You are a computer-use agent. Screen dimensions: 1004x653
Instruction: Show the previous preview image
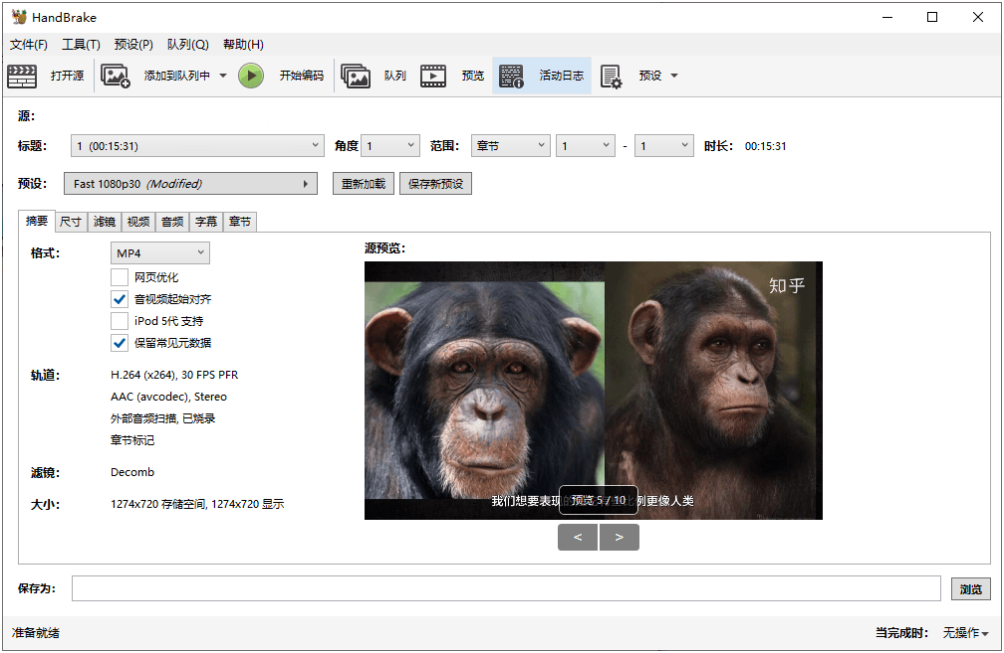(x=578, y=537)
